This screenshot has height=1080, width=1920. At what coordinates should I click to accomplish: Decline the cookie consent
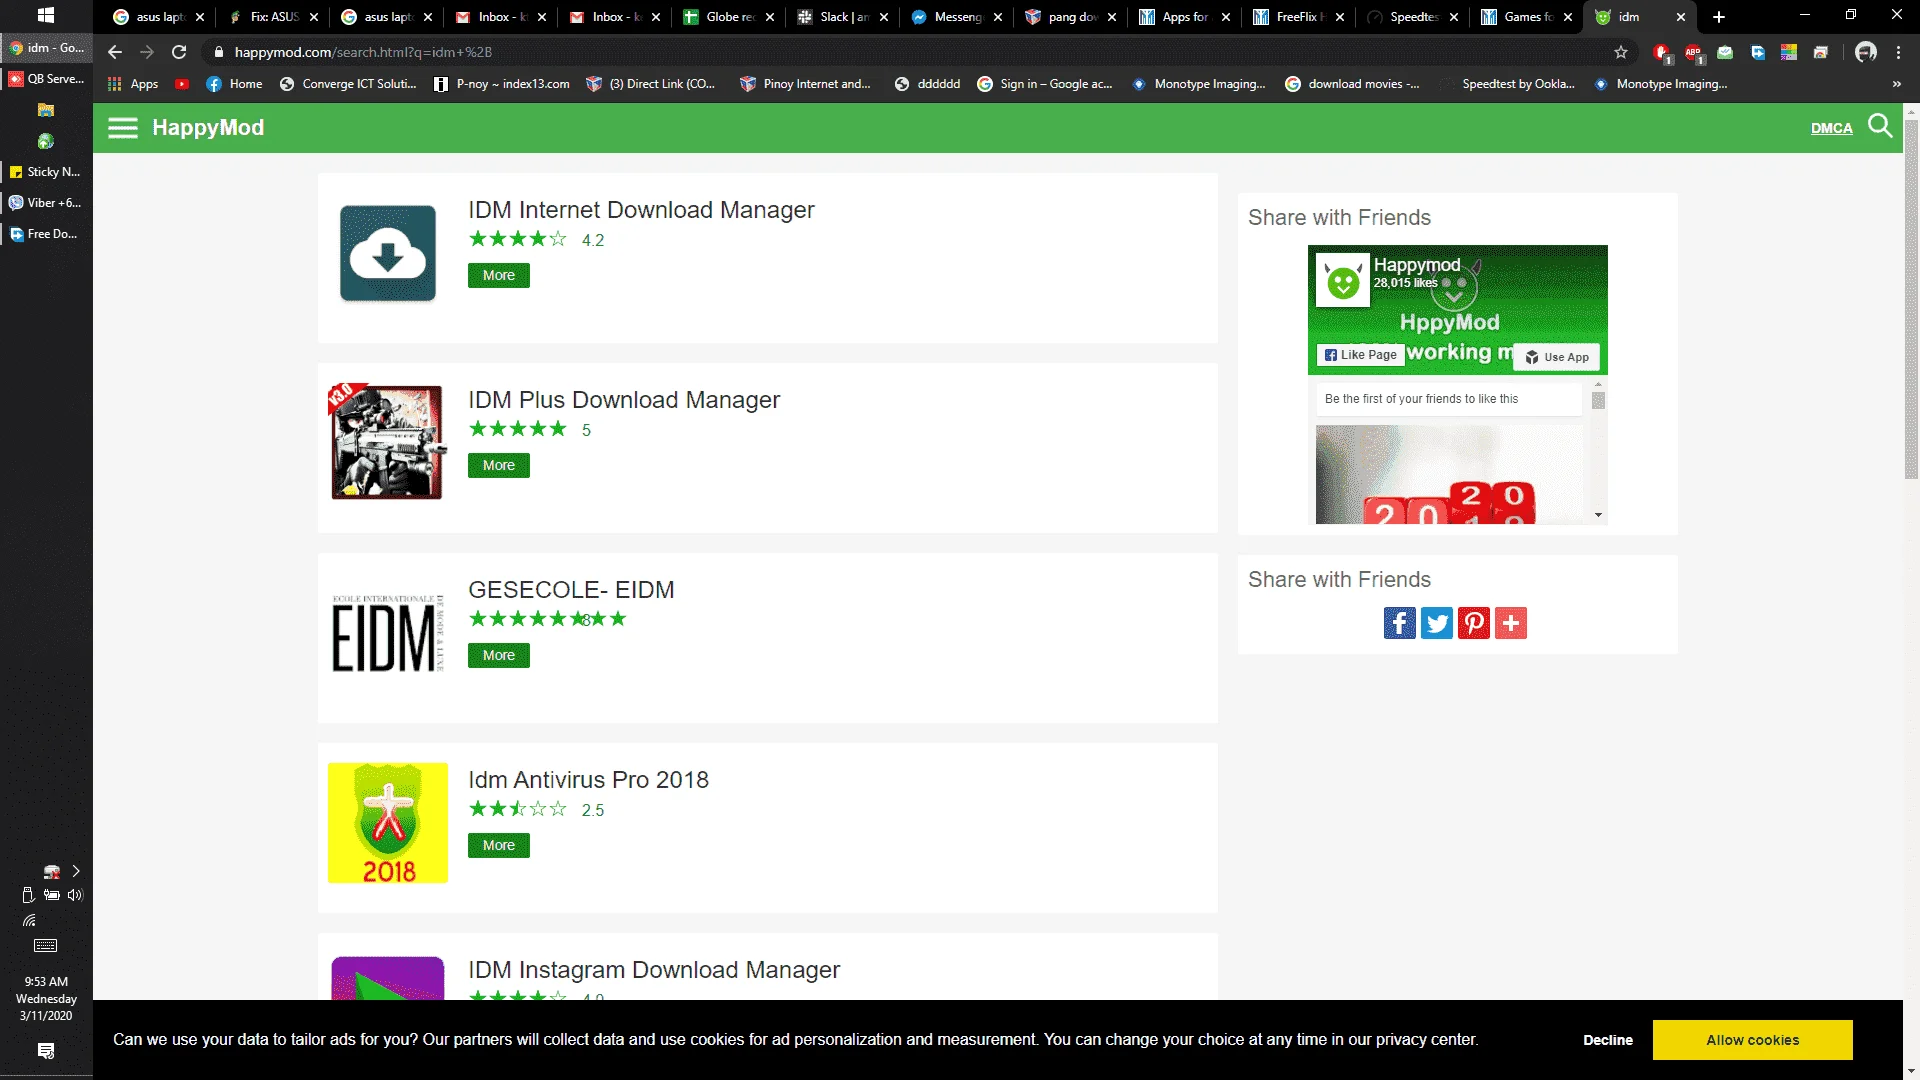click(x=1608, y=1040)
